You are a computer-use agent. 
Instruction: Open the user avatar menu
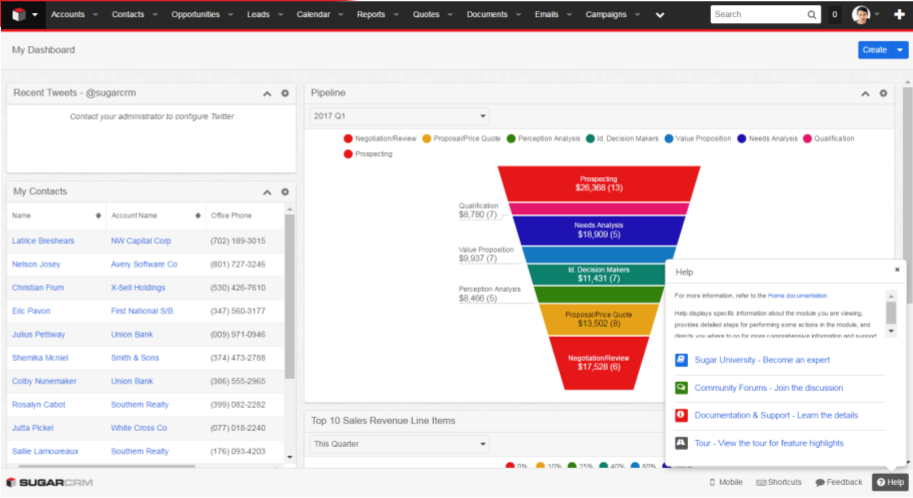(x=861, y=15)
